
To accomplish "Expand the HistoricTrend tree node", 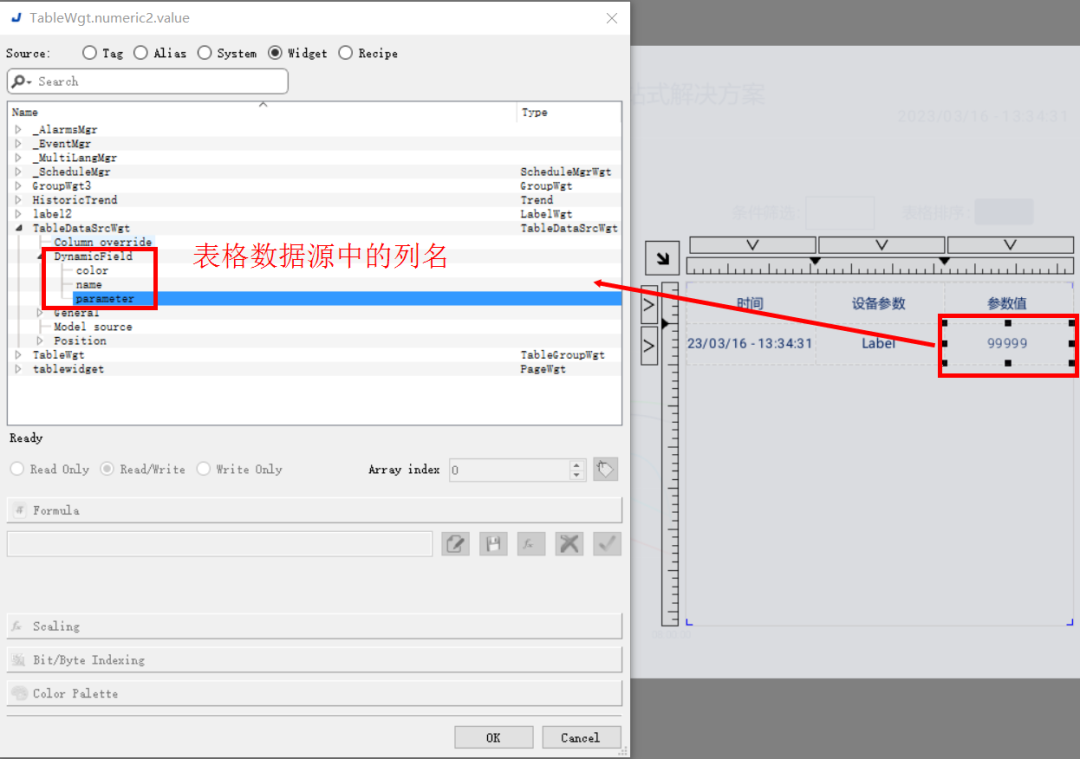I will (19, 200).
